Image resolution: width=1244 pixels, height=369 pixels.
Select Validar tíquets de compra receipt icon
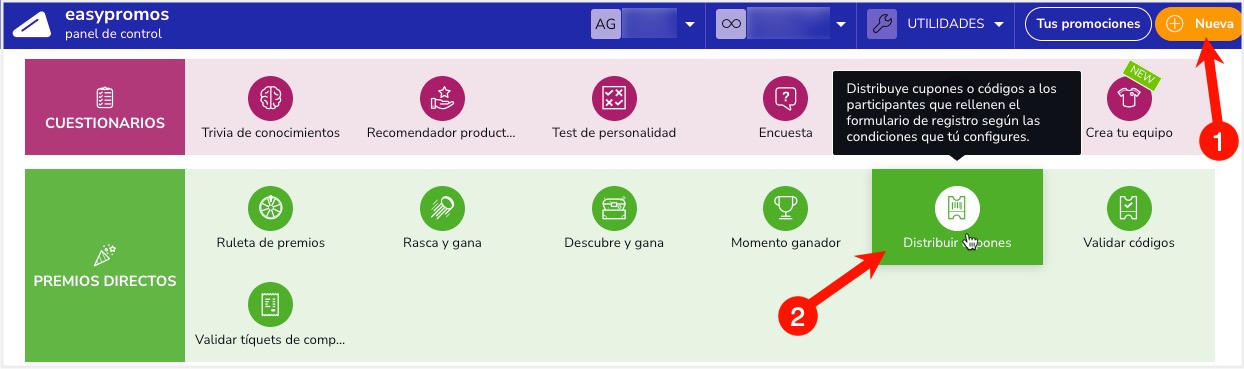point(270,305)
